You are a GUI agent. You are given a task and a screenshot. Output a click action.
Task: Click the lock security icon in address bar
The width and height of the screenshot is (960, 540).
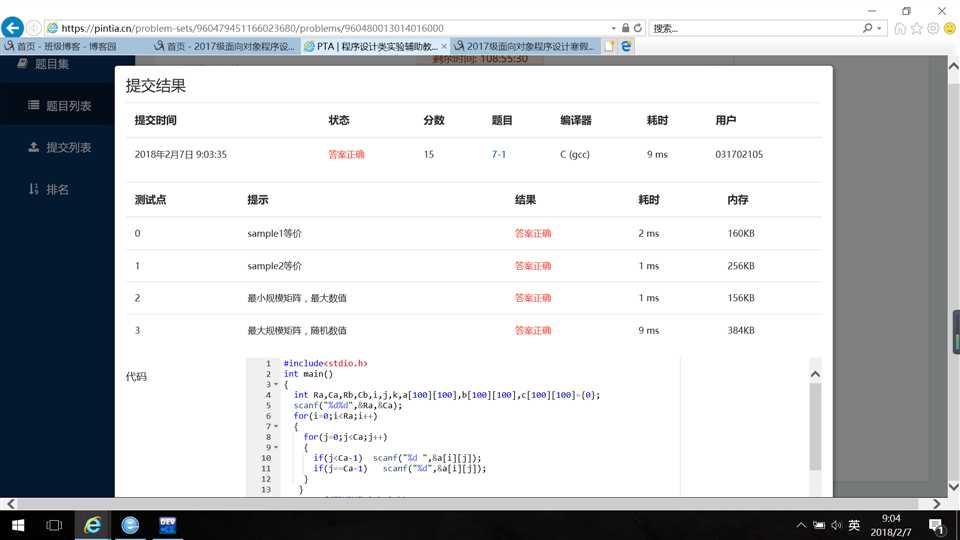625,28
